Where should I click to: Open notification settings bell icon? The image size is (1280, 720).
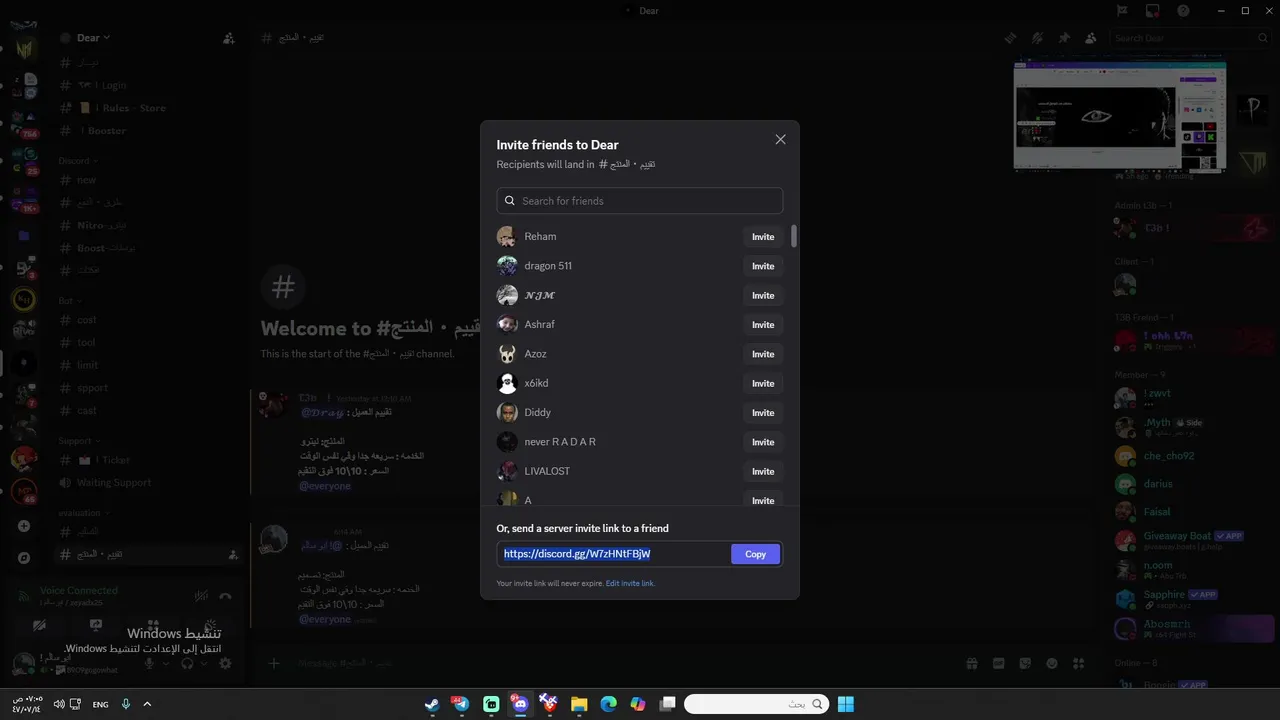[x=1038, y=38]
